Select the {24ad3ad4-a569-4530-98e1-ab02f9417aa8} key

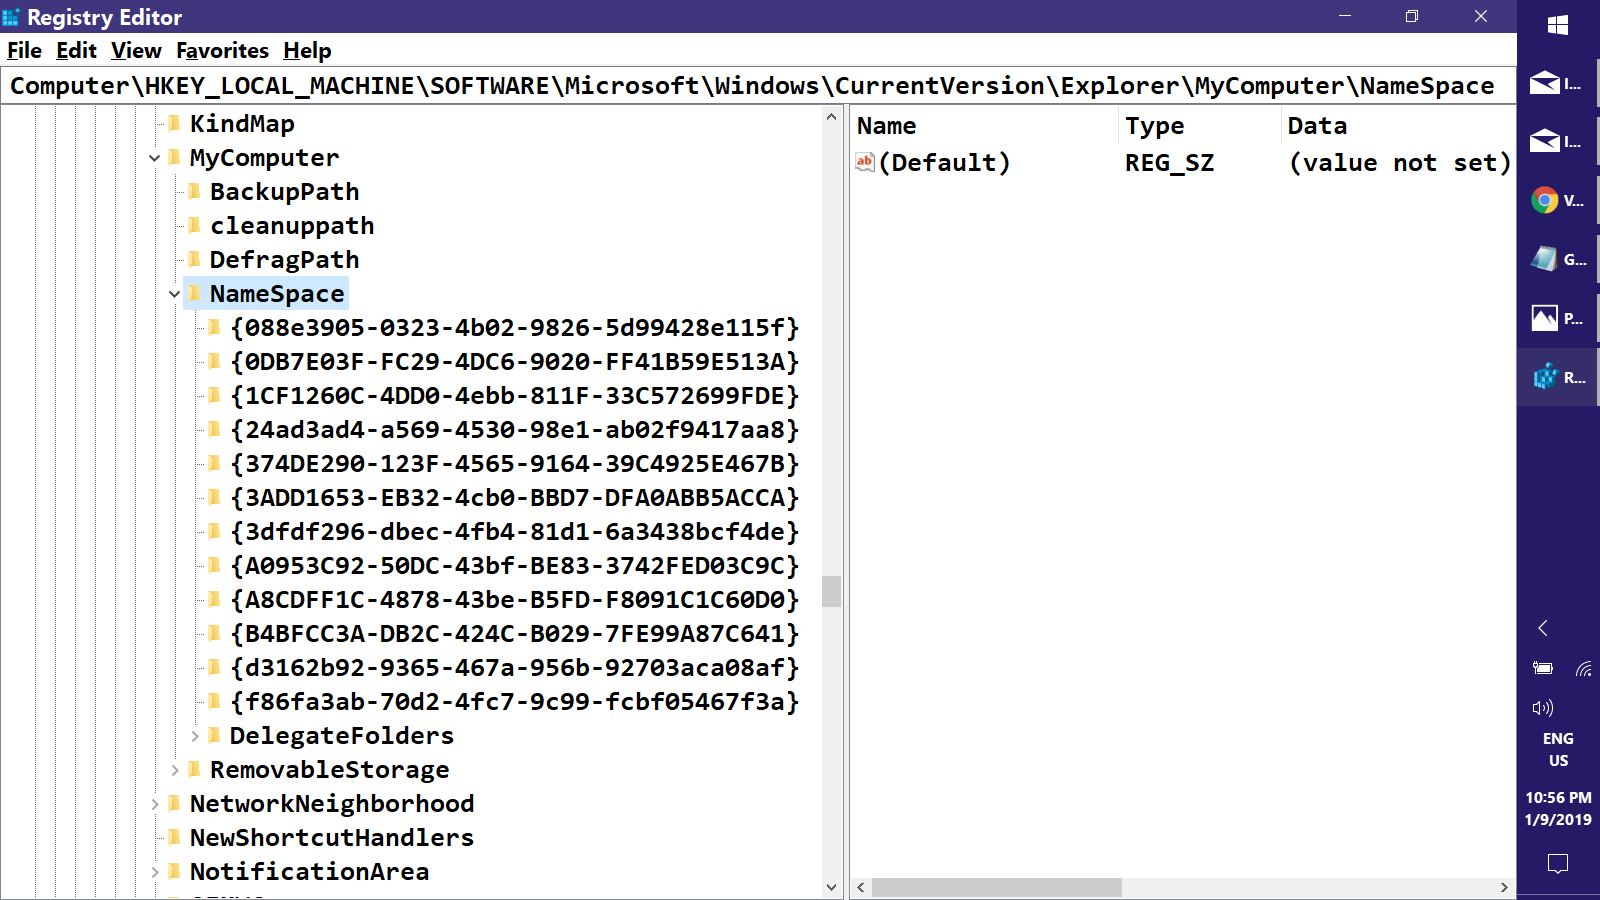point(514,430)
